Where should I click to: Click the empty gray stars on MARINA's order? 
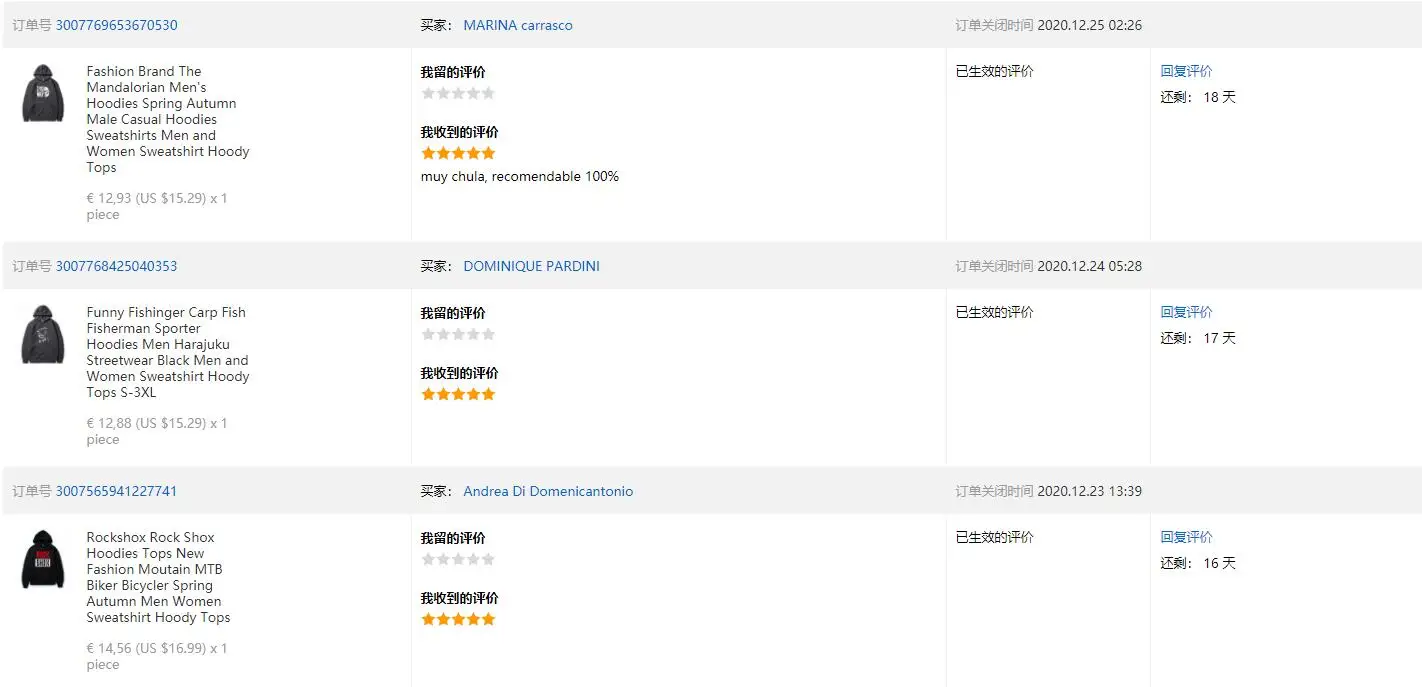(458, 93)
